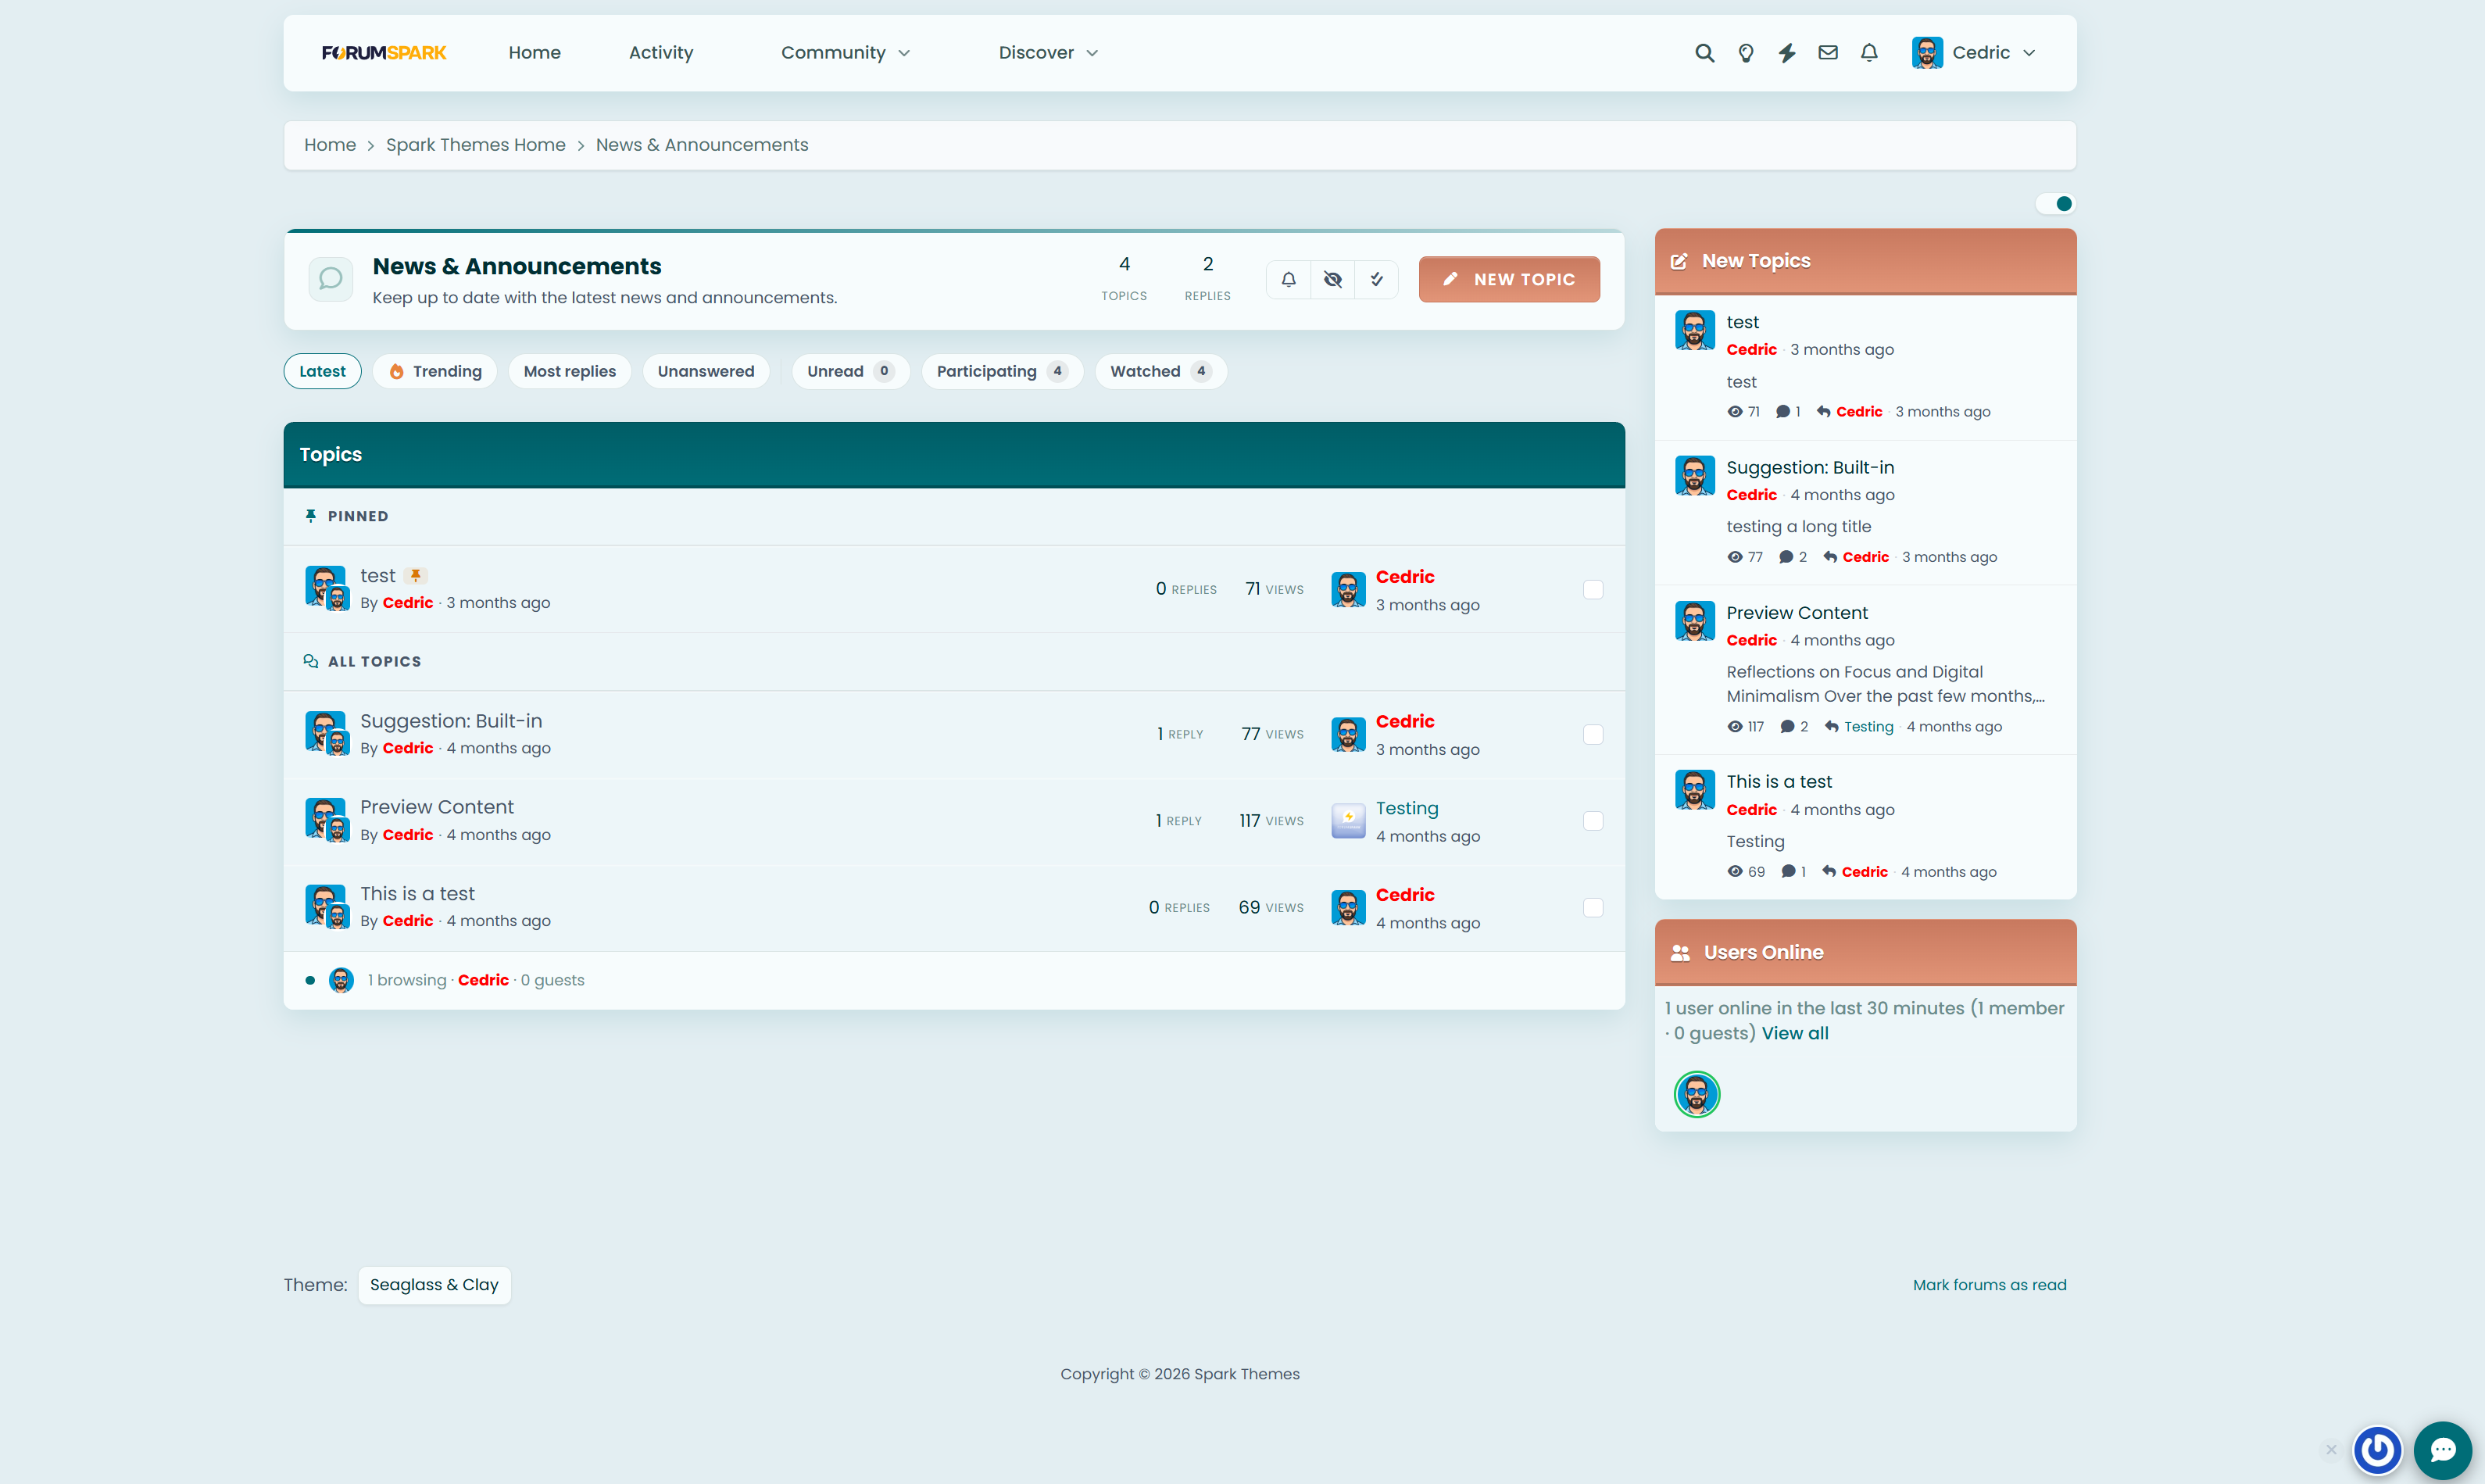Image resolution: width=2485 pixels, height=1484 pixels.
Task: Dismiss the small x near power widget
Action: tap(2331, 1450)
